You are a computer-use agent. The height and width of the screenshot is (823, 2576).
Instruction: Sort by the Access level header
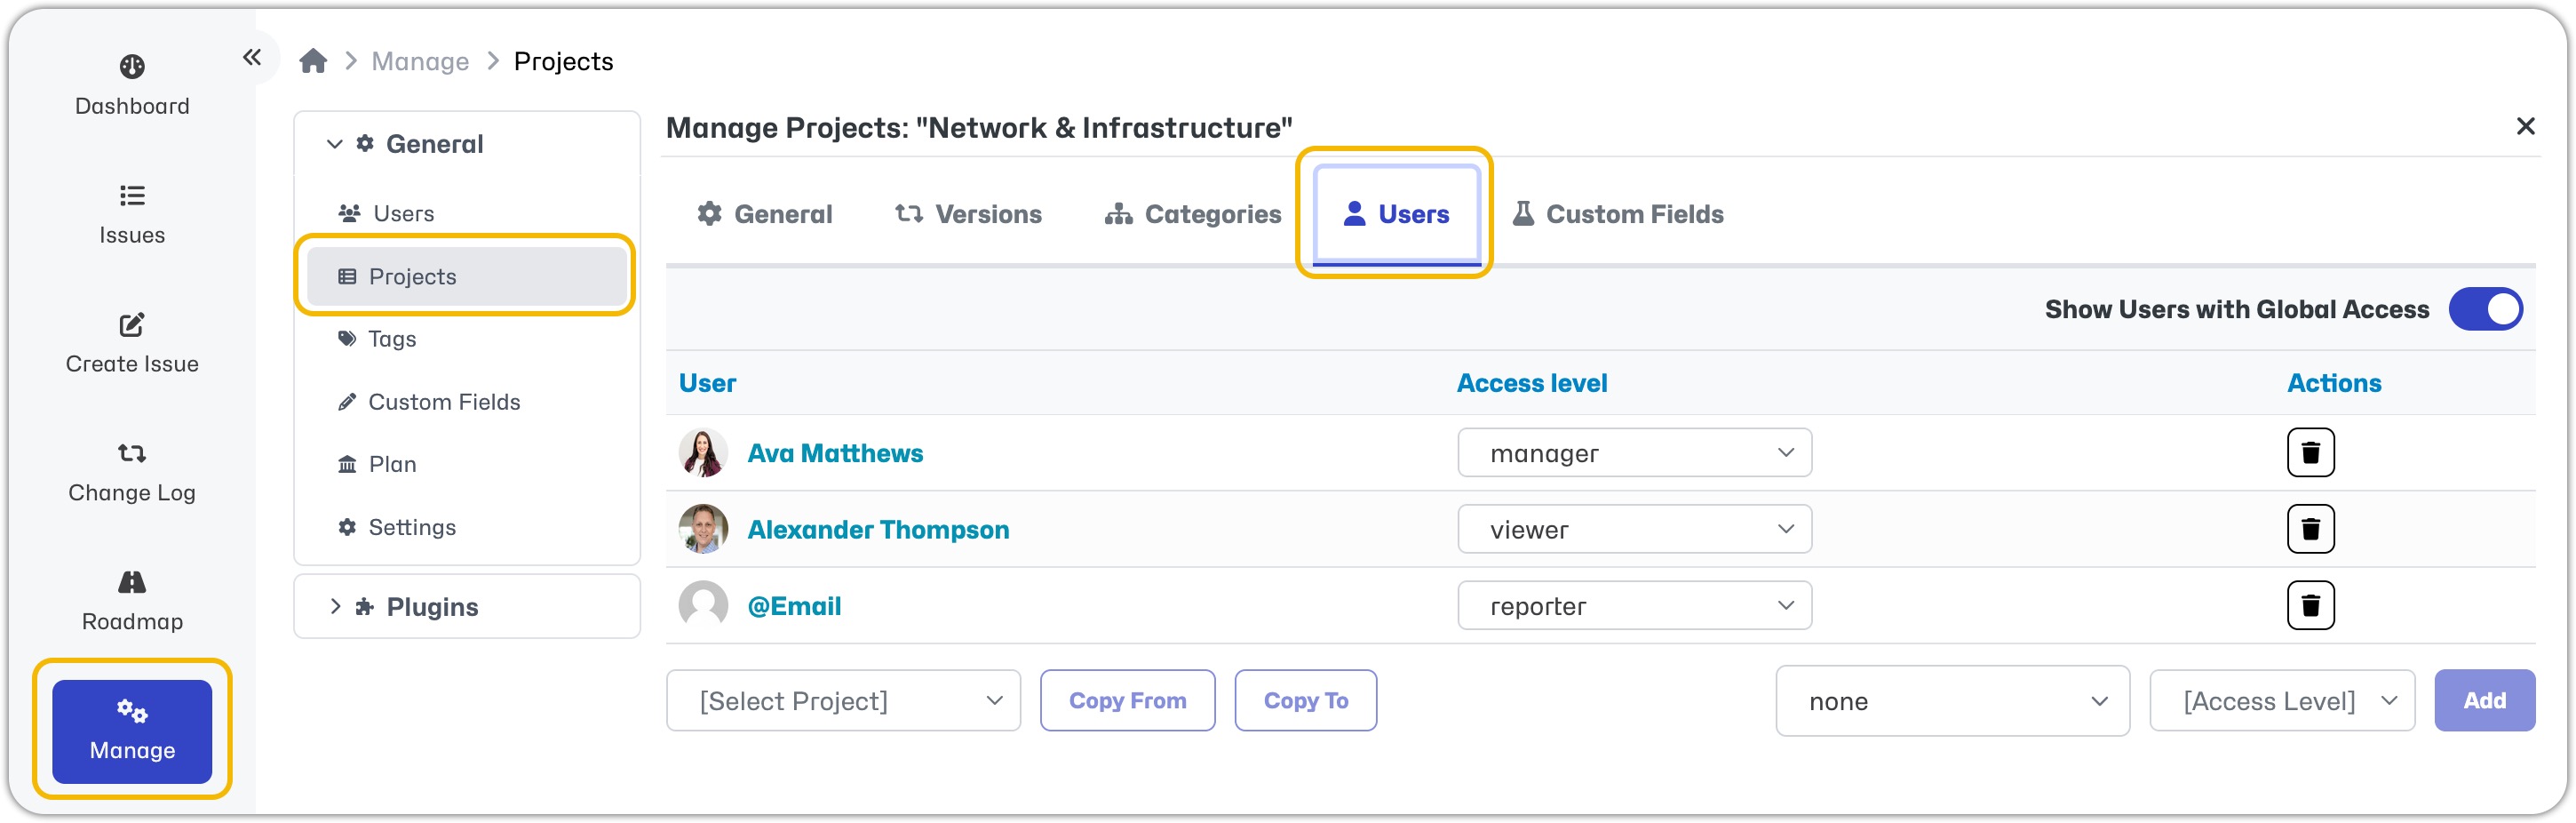point(1531,383)
